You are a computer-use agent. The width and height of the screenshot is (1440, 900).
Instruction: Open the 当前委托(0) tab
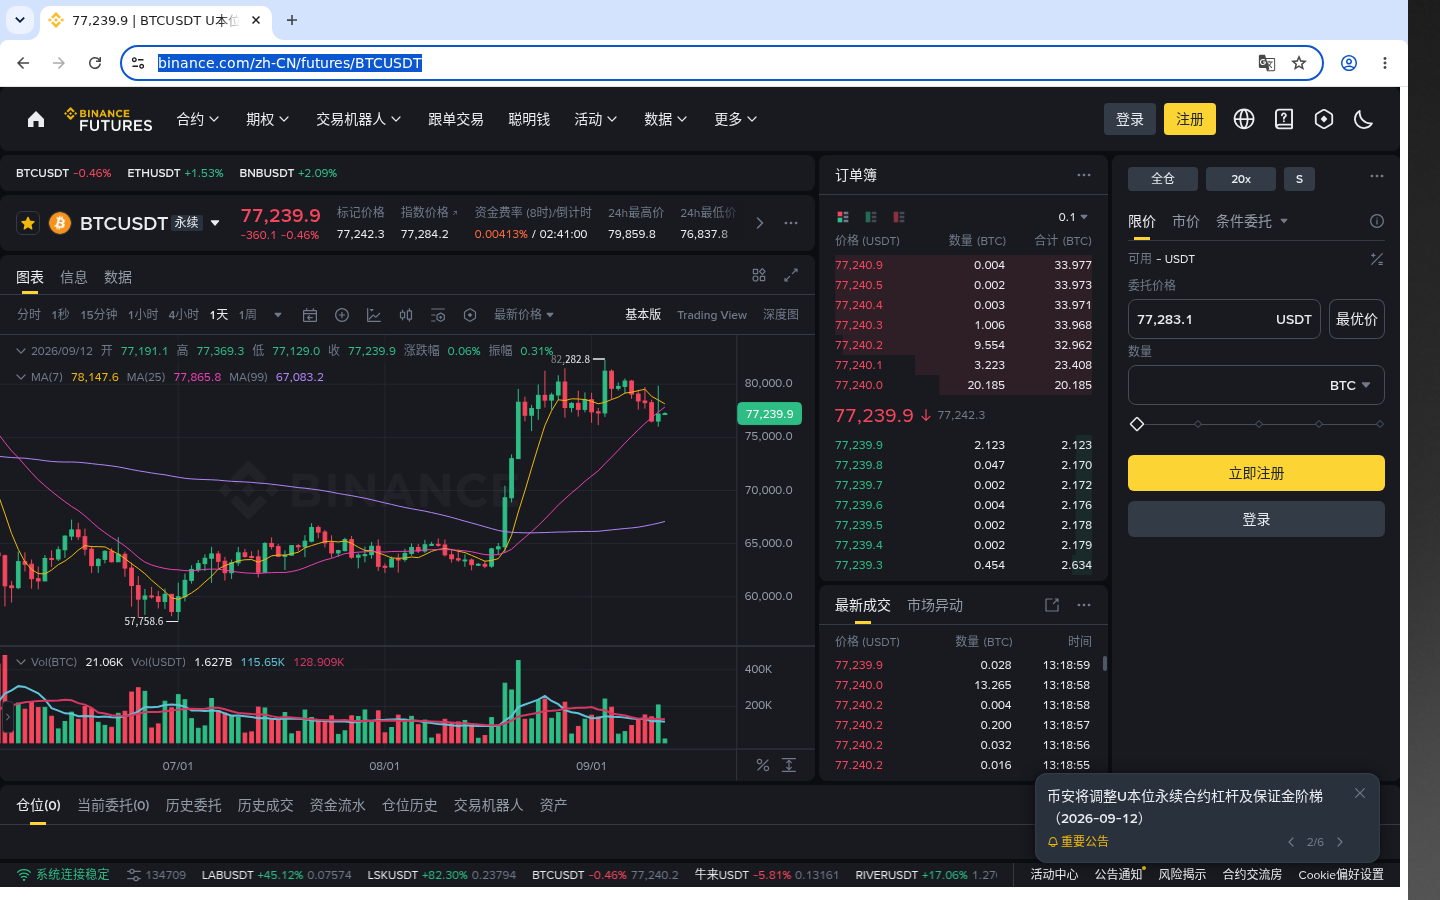click(113, 805)
